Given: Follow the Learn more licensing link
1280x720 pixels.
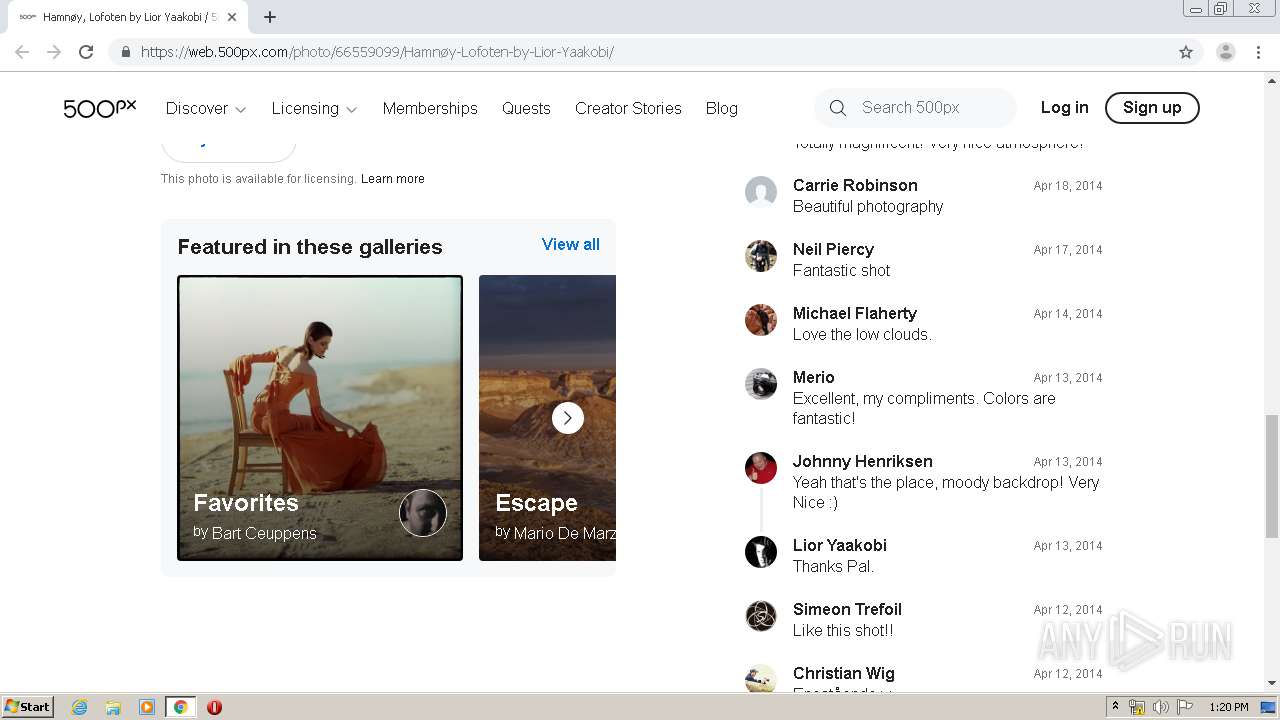Looking at the screenshot, I should tap(393, 179).
